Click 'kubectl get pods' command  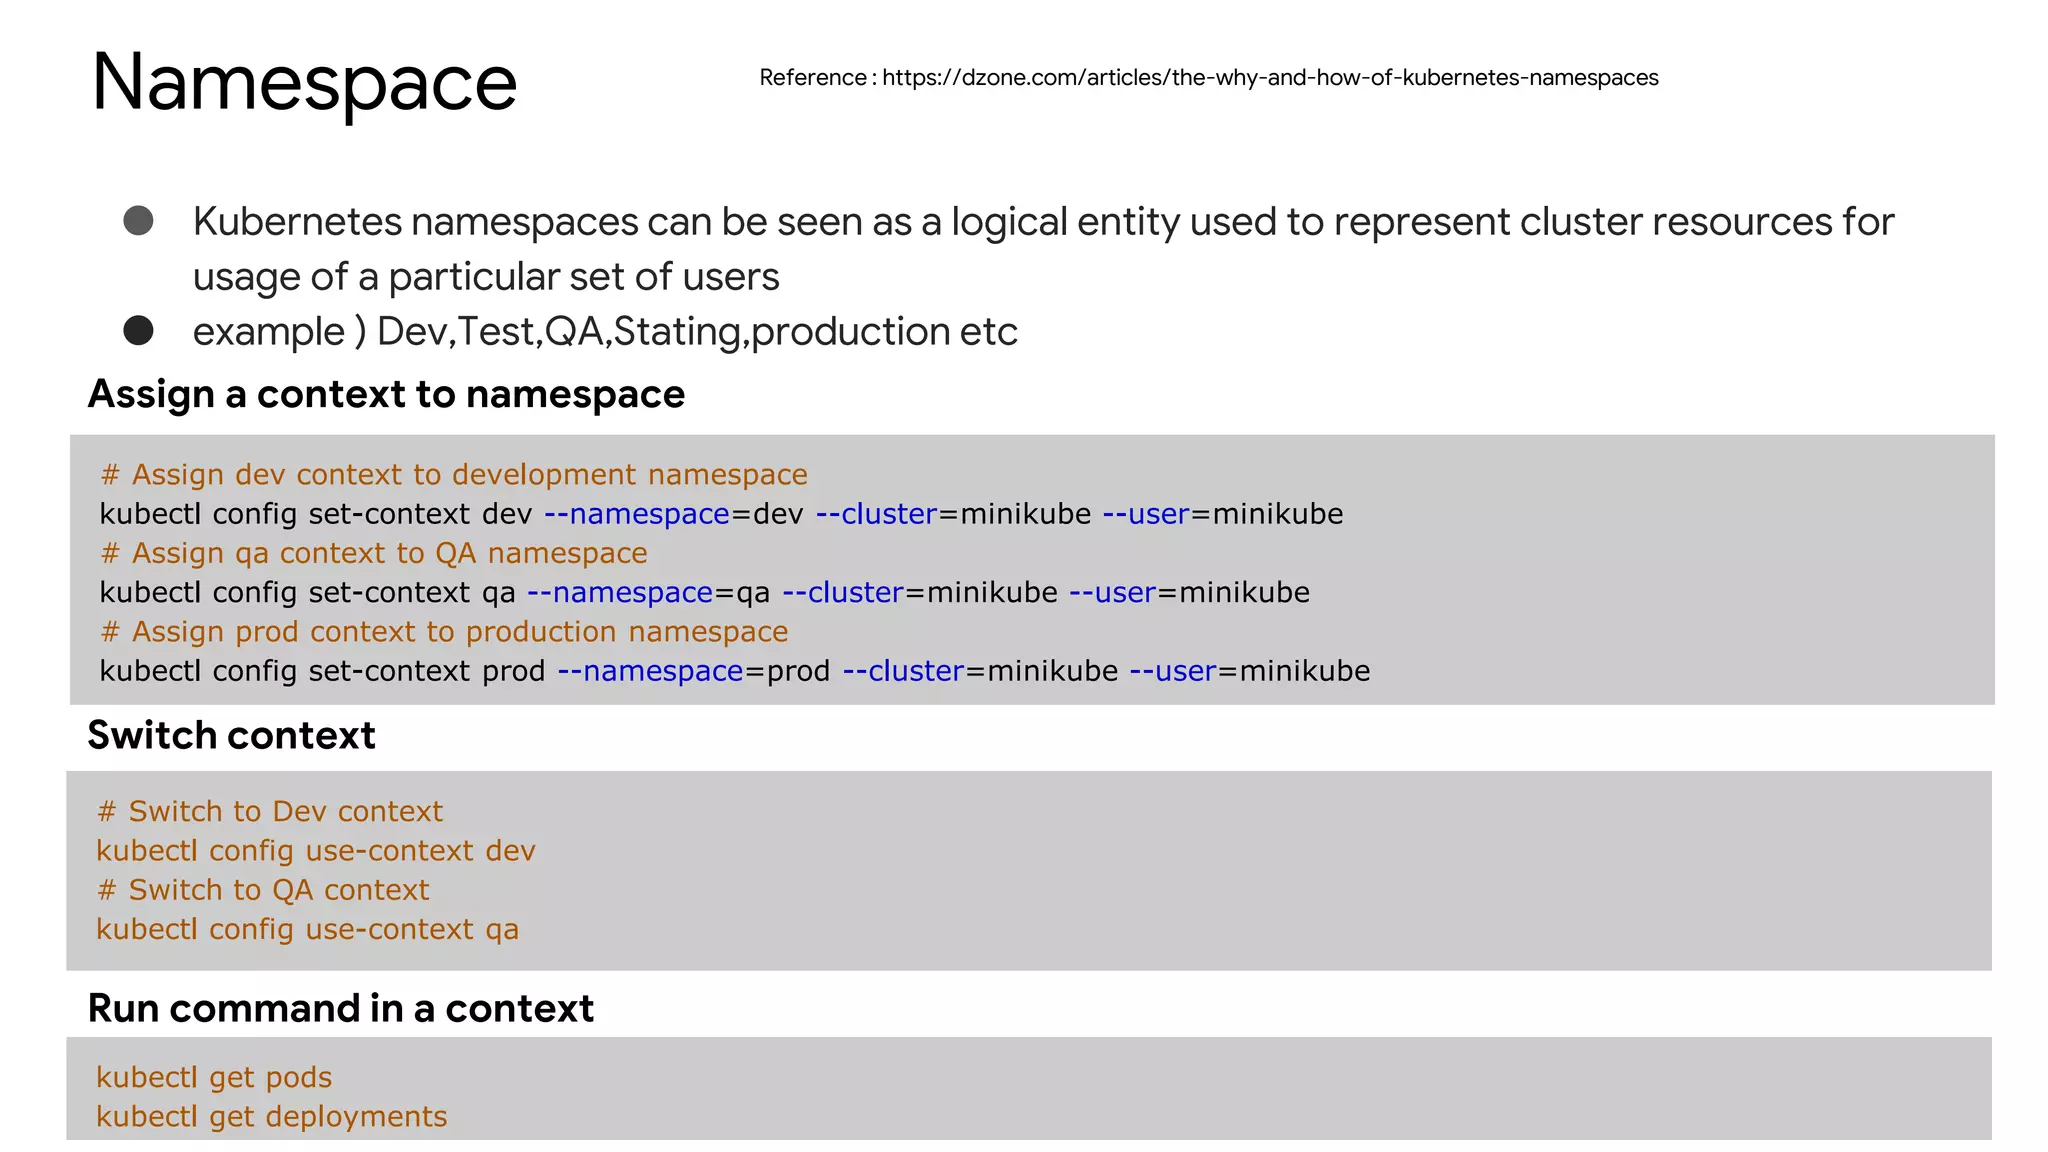coord(214,1077)
